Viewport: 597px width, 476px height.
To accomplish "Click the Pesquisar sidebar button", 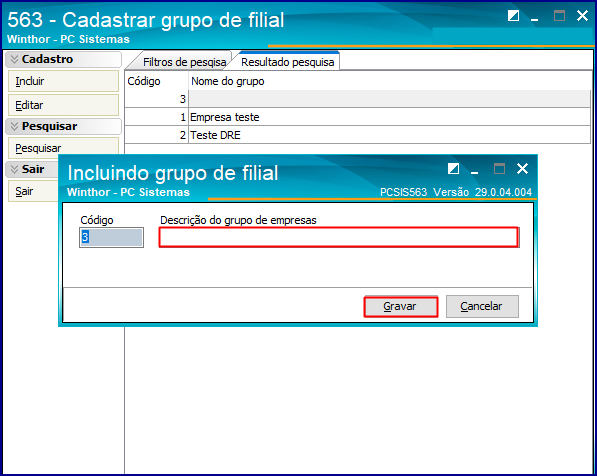I will (x=63, y=148).
